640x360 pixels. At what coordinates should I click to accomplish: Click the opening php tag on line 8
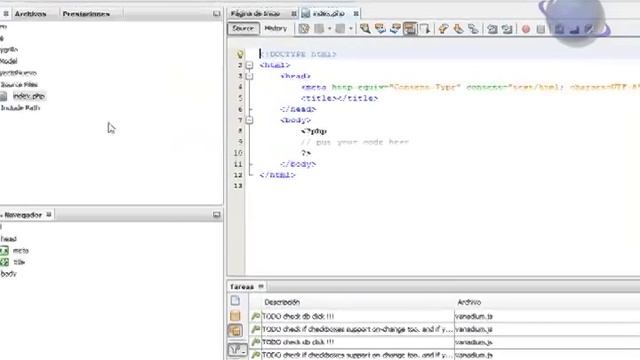click(x=314, y=131)
